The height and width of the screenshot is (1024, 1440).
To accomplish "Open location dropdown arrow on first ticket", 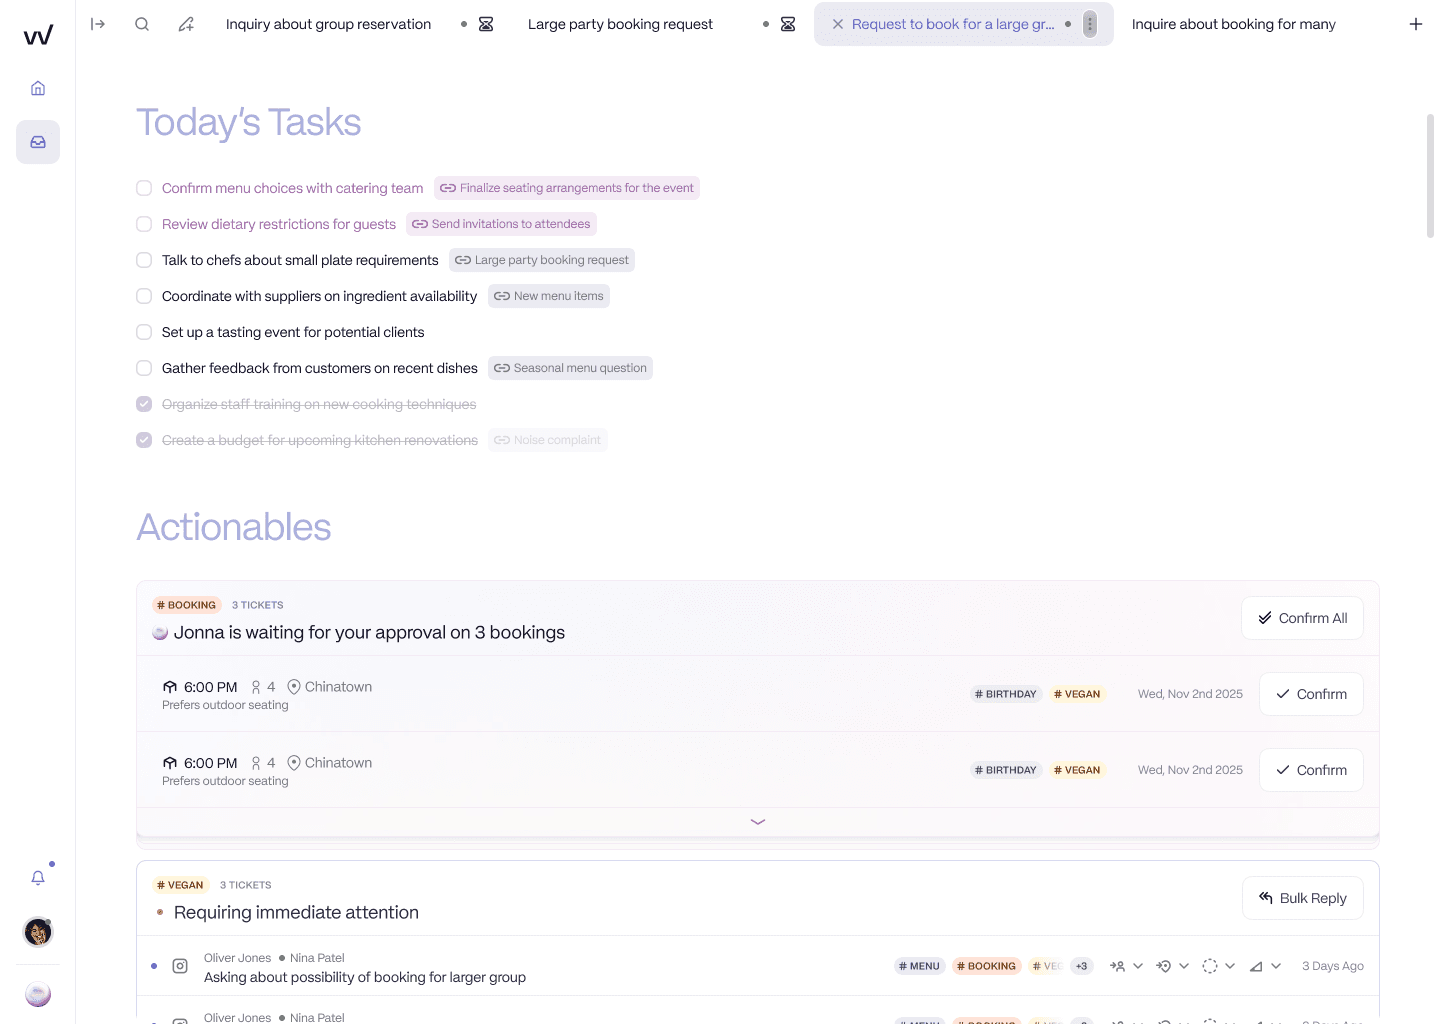I will pyautogui.click(x=1184, y=966).
